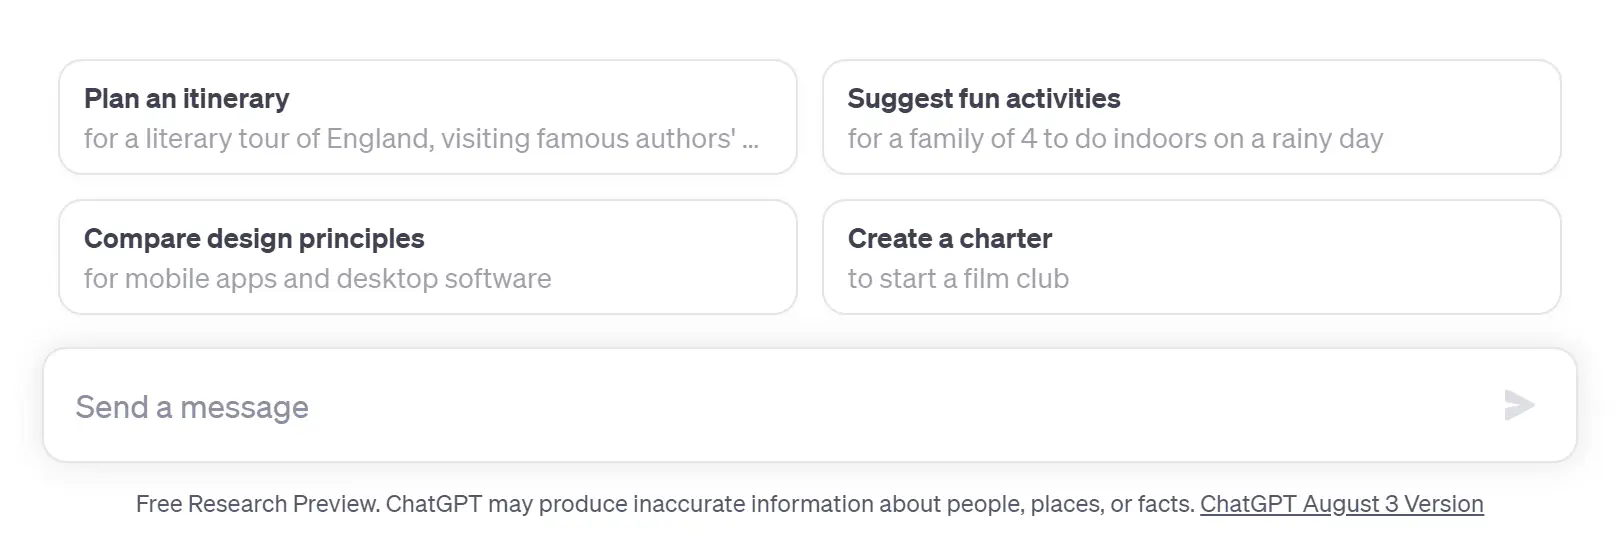Click the paper plane send icon

(1518, 405)
